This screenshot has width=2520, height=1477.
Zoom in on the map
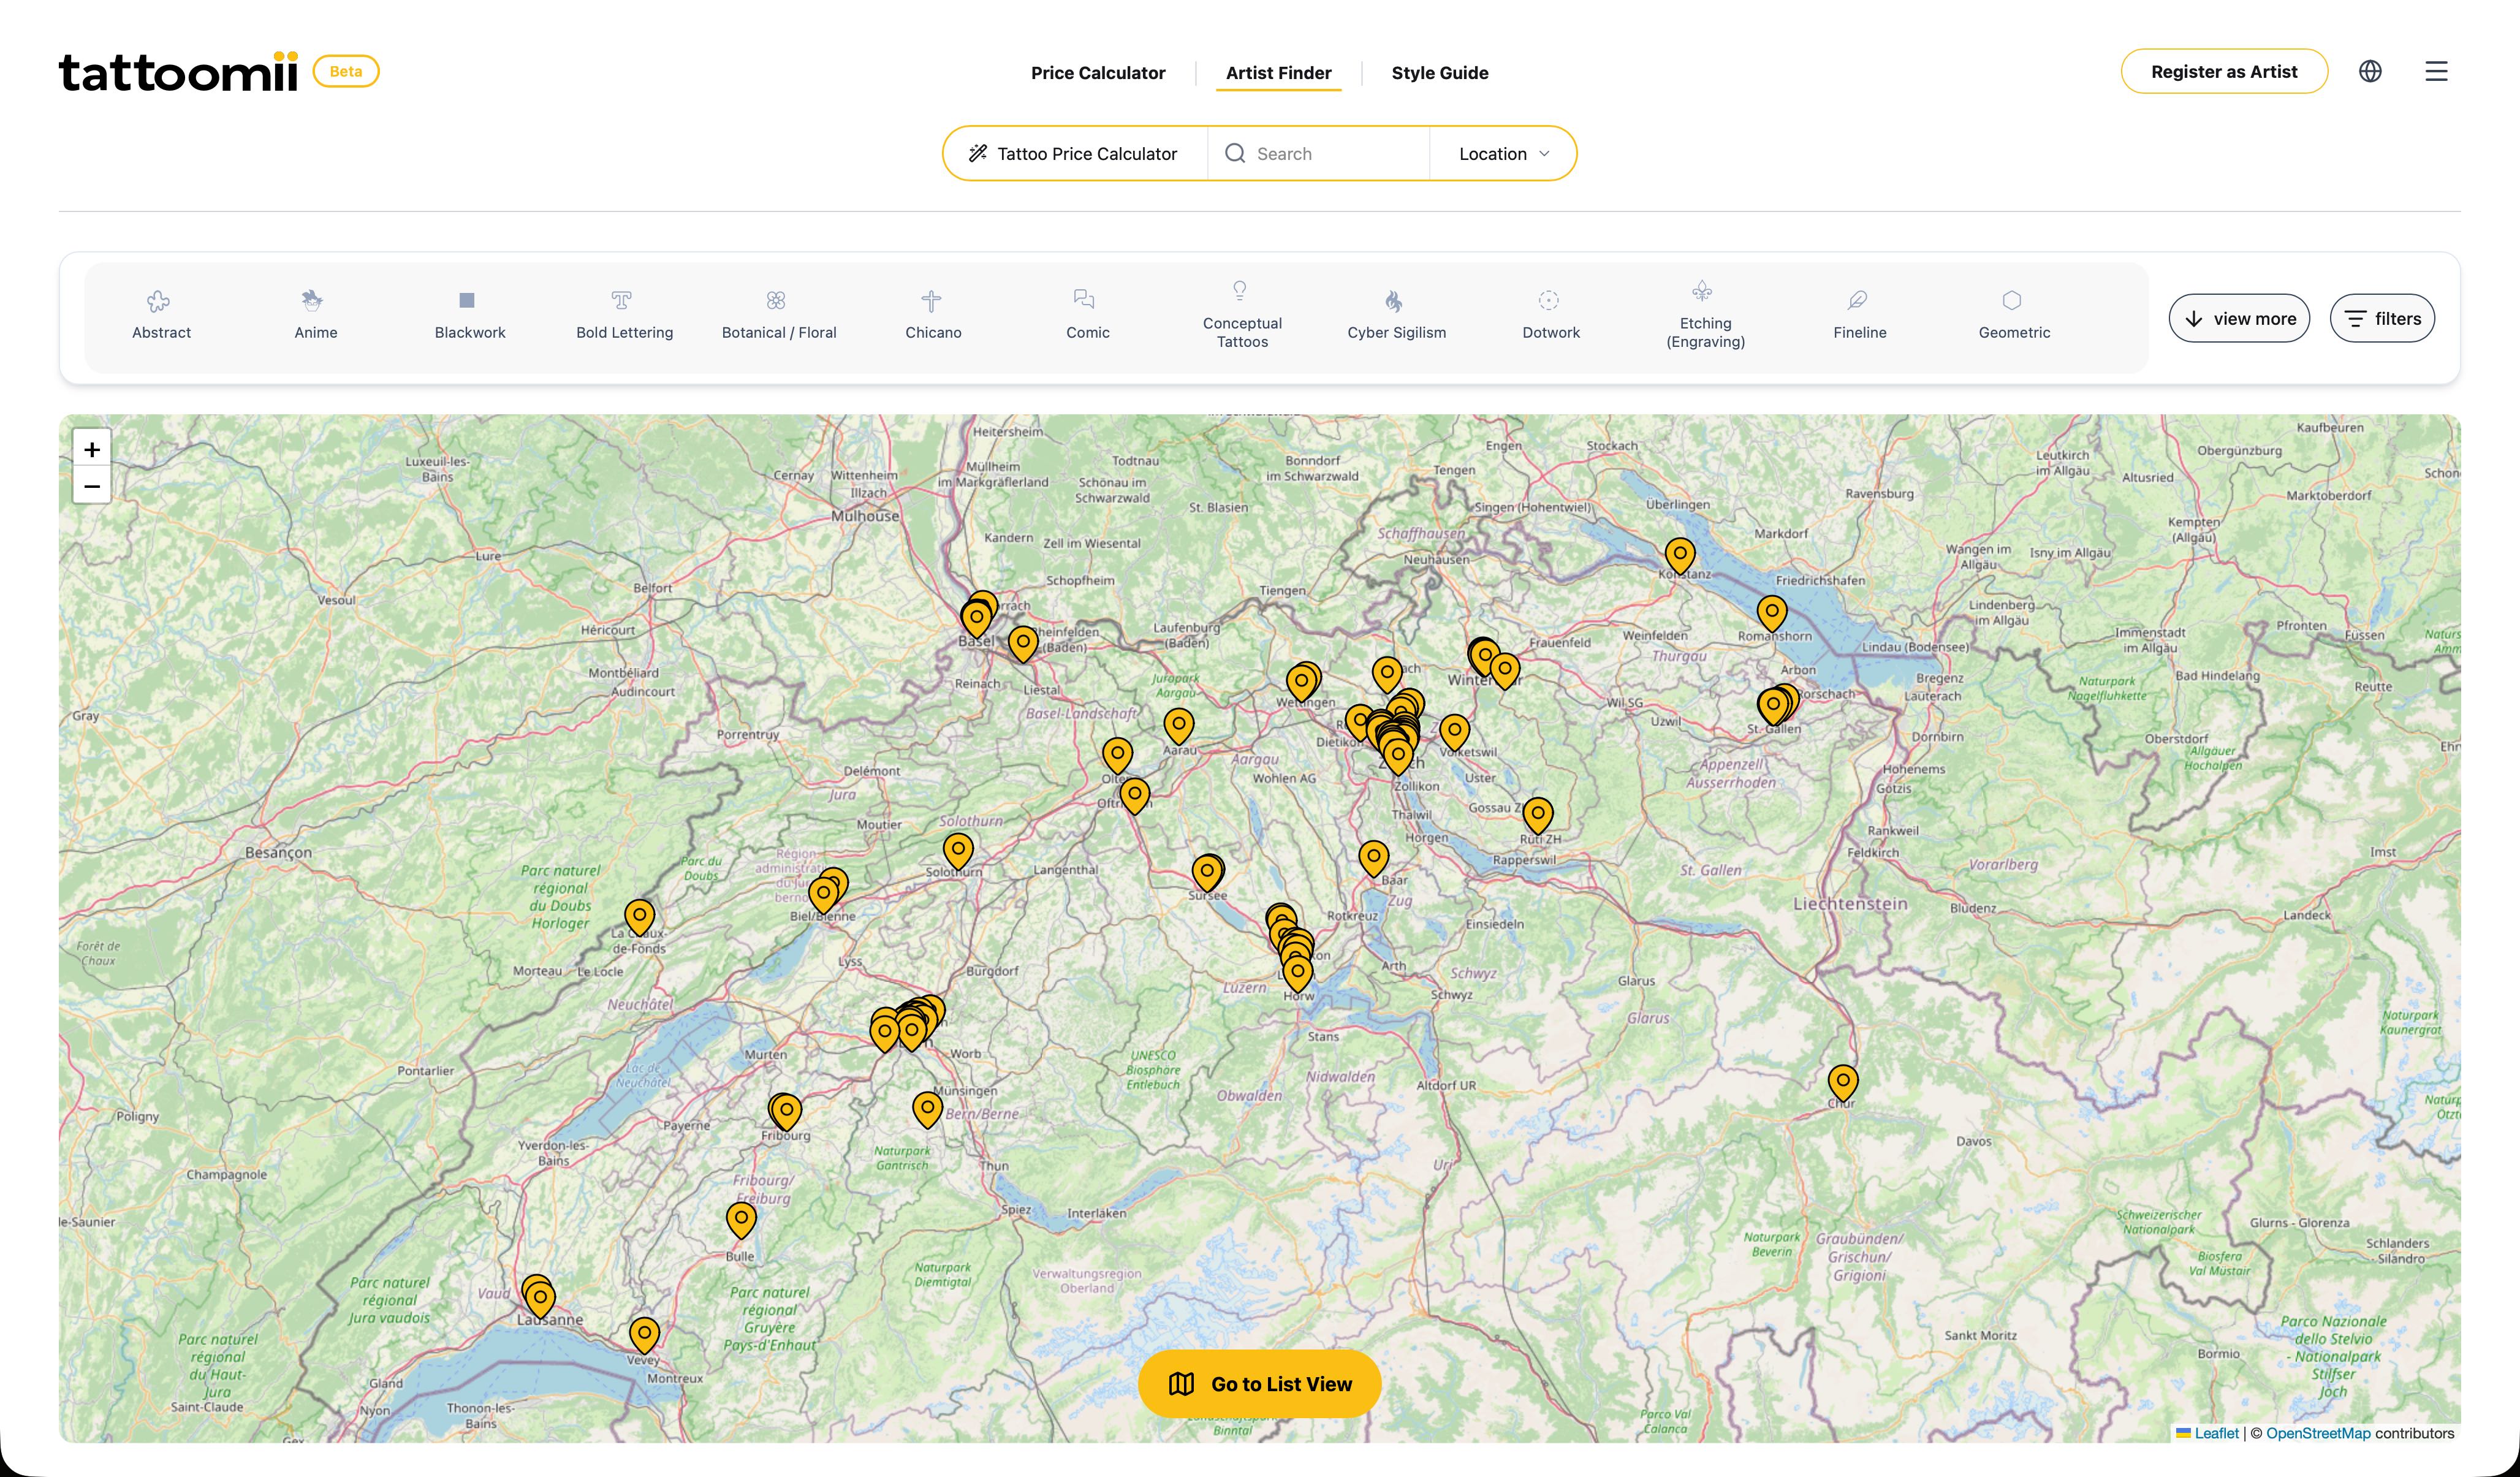(92, 449)
